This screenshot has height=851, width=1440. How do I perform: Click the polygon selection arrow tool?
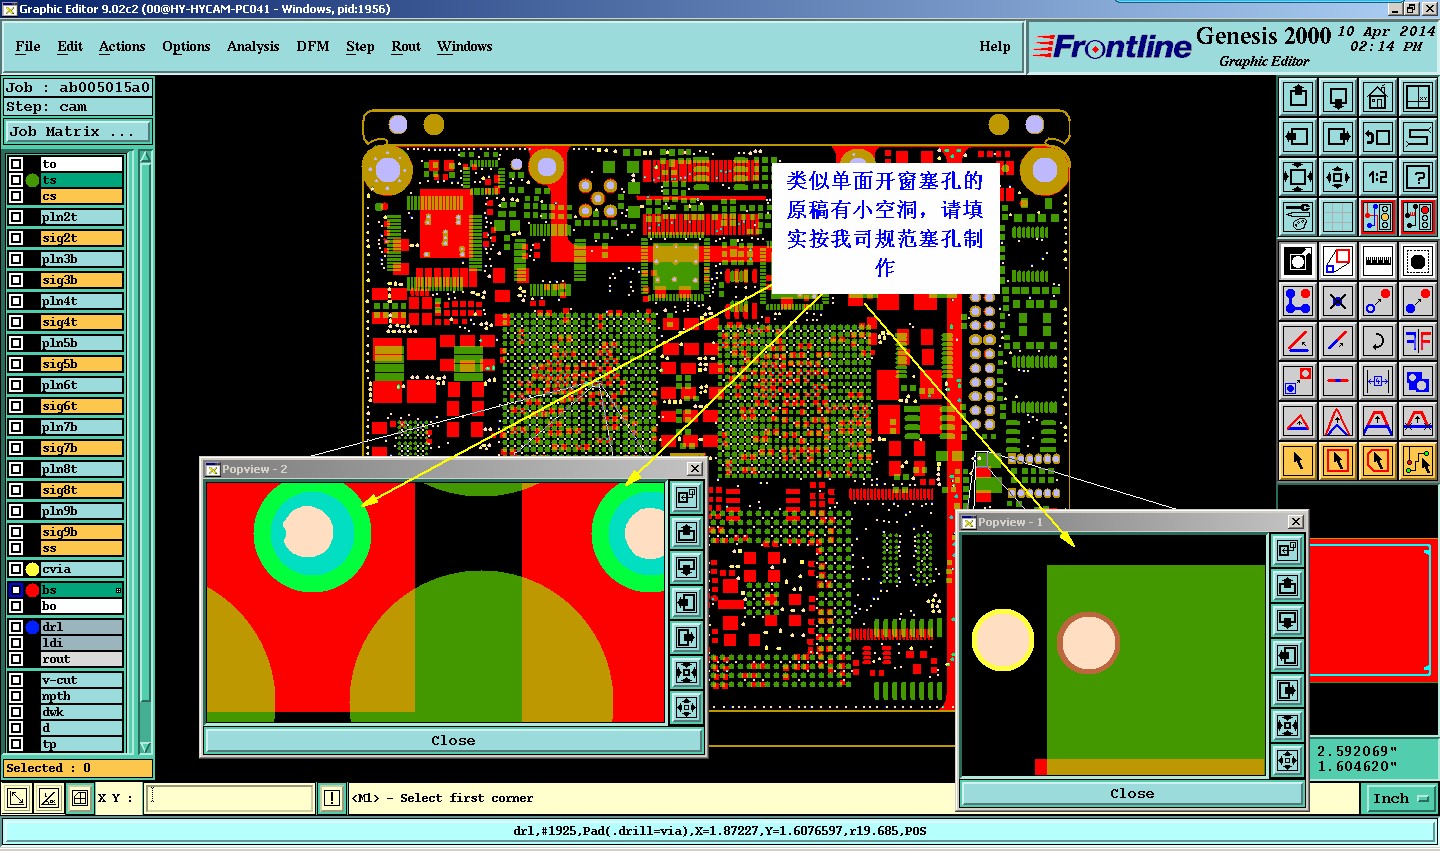click(1378, 460)
